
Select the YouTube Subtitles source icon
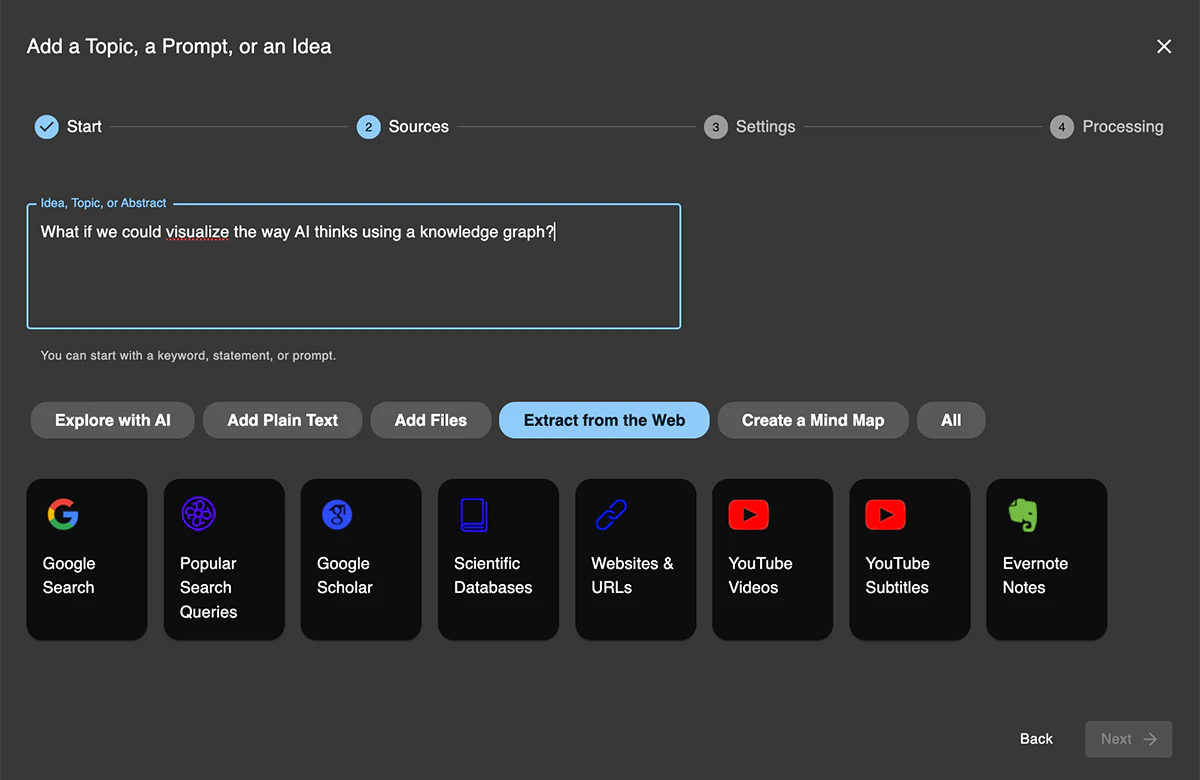(x=885, y=514)
